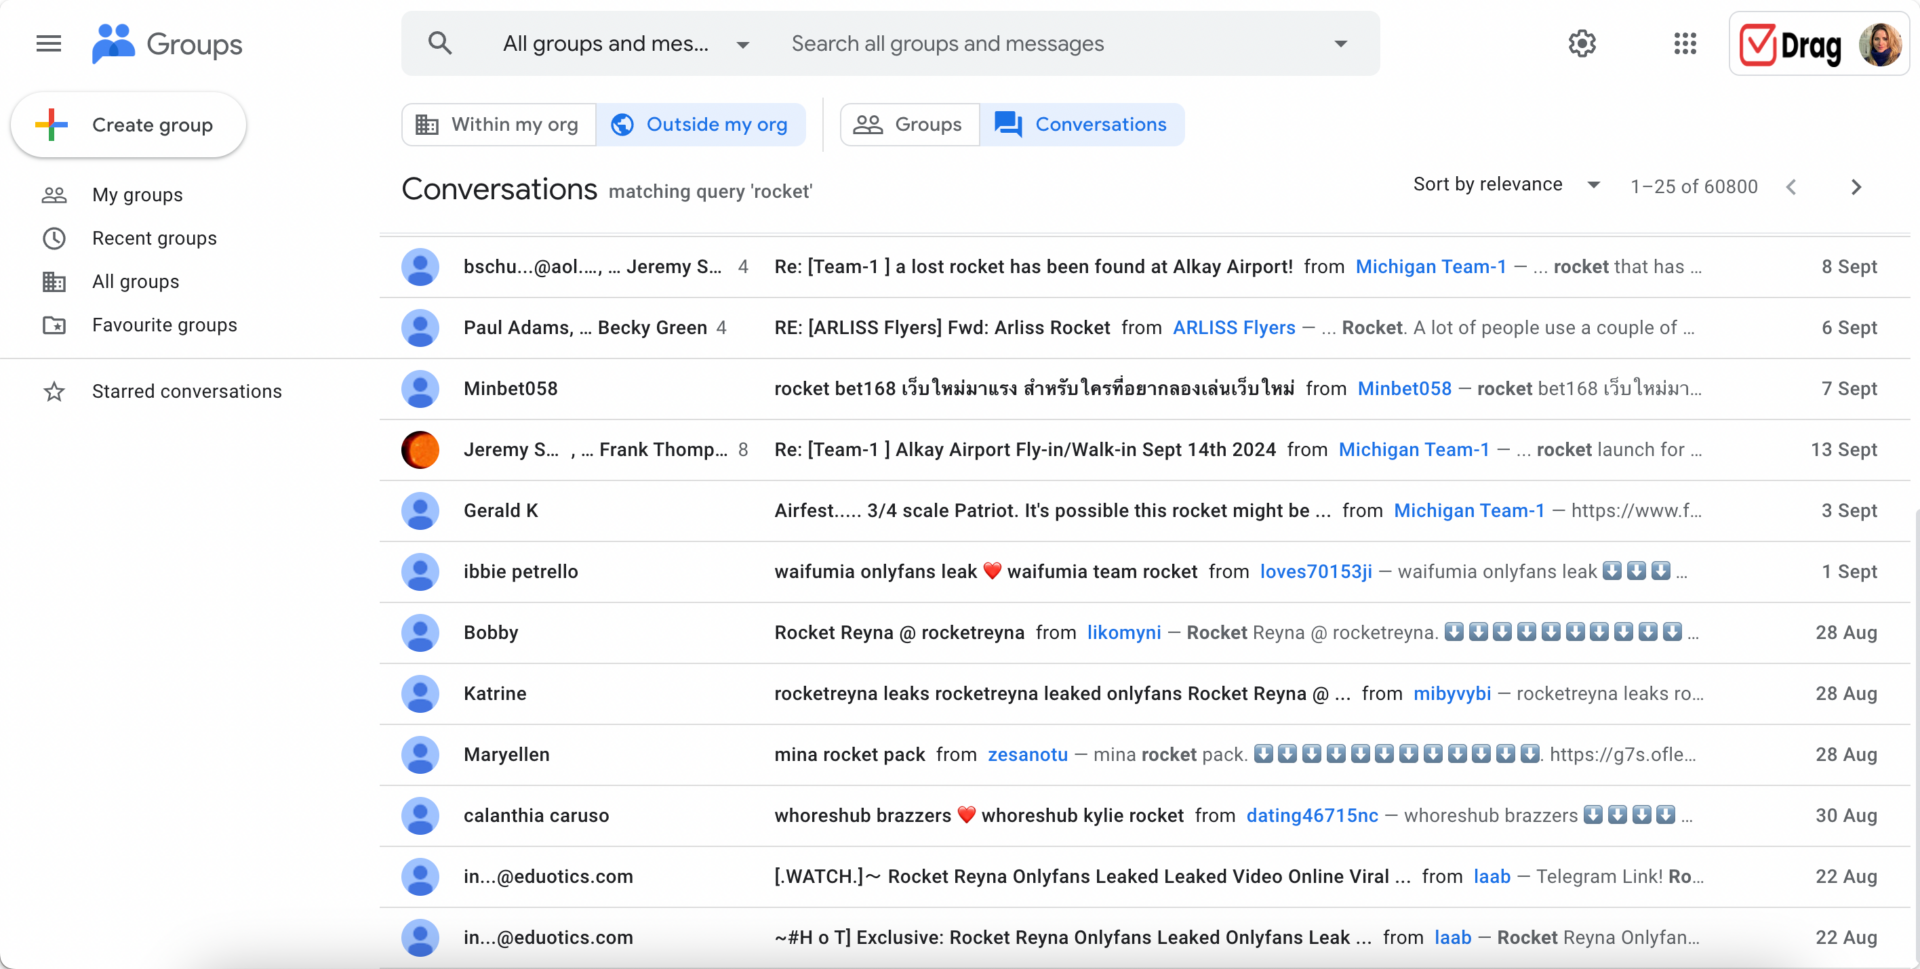
Task: Click the Create group button
Action: [128, 125]
